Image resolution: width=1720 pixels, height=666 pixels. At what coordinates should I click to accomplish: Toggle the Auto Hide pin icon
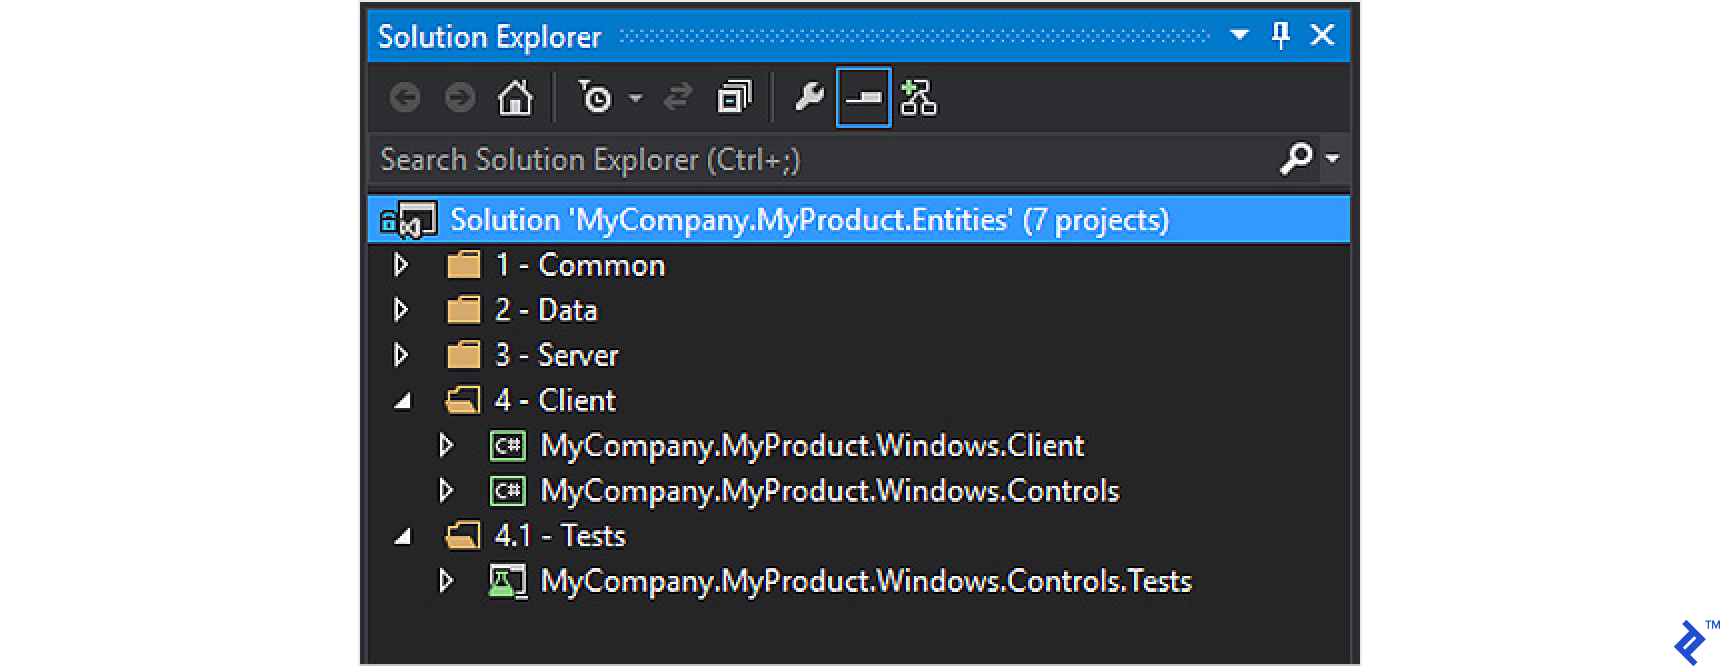(x=1280, y=35)
